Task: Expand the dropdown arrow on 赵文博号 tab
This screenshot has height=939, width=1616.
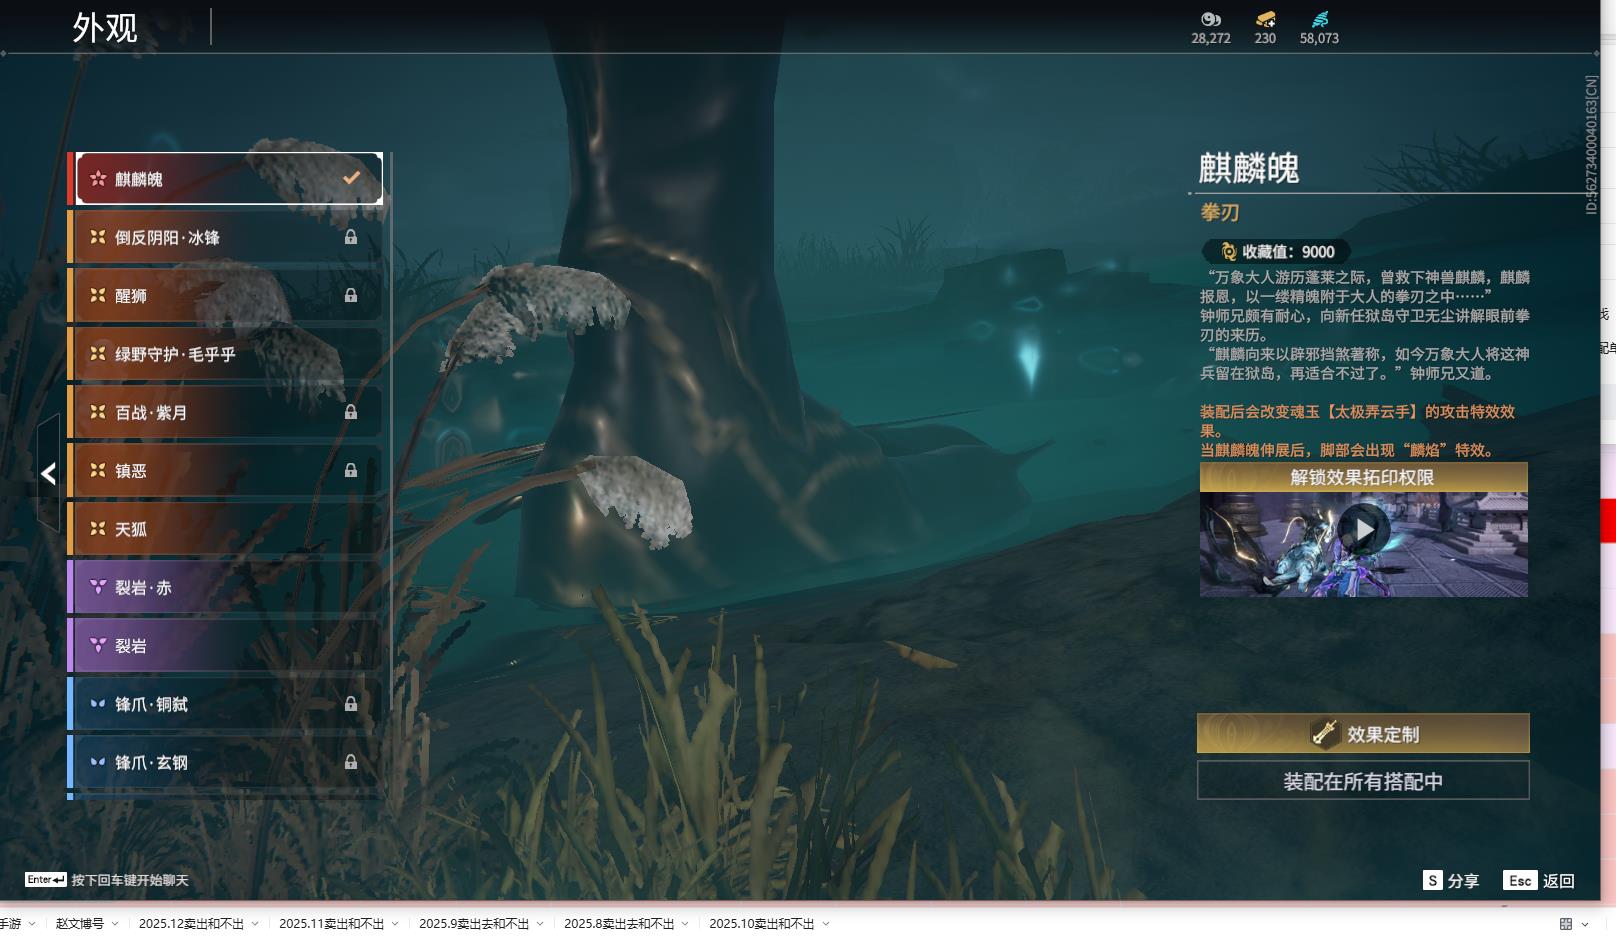Action: 115,923
